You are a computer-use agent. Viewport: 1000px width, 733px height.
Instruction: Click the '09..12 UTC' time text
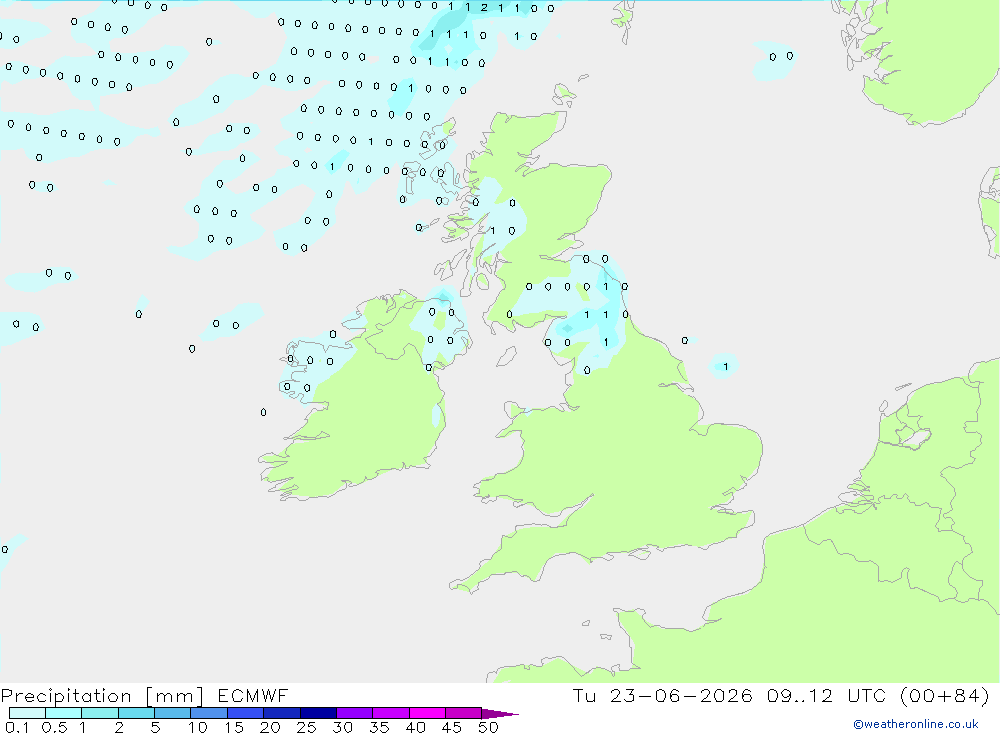click(827, 696)
